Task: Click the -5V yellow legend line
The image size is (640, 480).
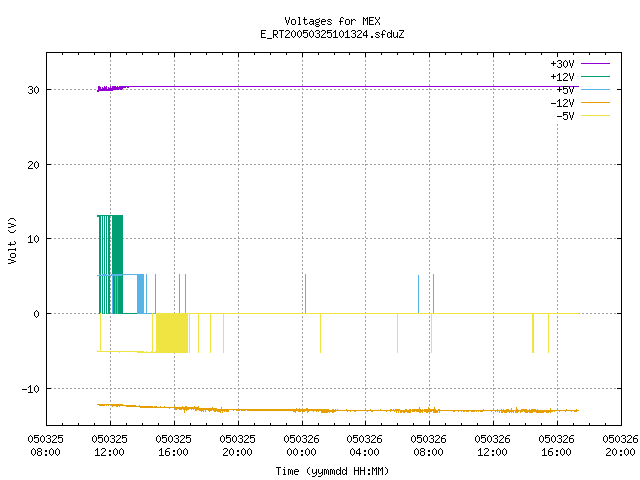Action: click(595, 116)
